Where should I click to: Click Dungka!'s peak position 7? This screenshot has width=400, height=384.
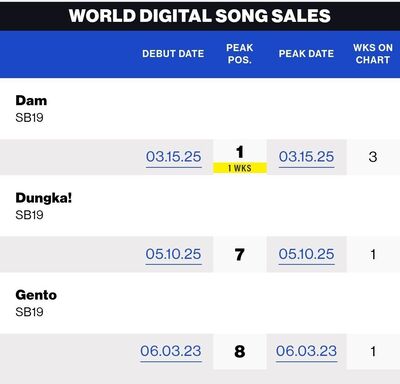click(240, 255)
